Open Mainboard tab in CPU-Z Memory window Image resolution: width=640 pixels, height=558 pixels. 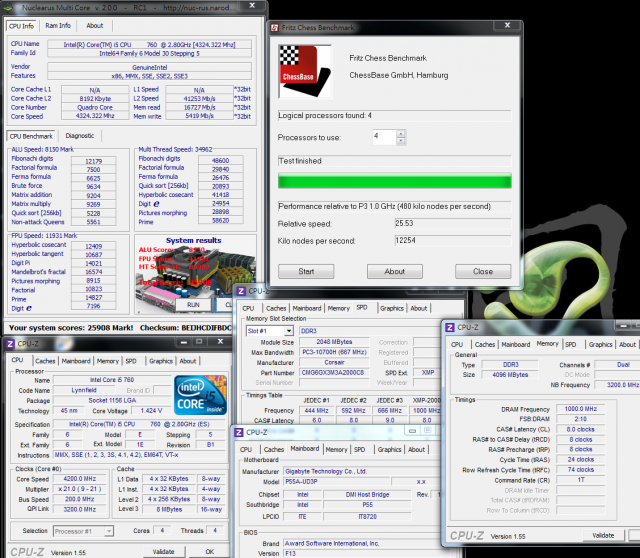(x=516, y=344)
